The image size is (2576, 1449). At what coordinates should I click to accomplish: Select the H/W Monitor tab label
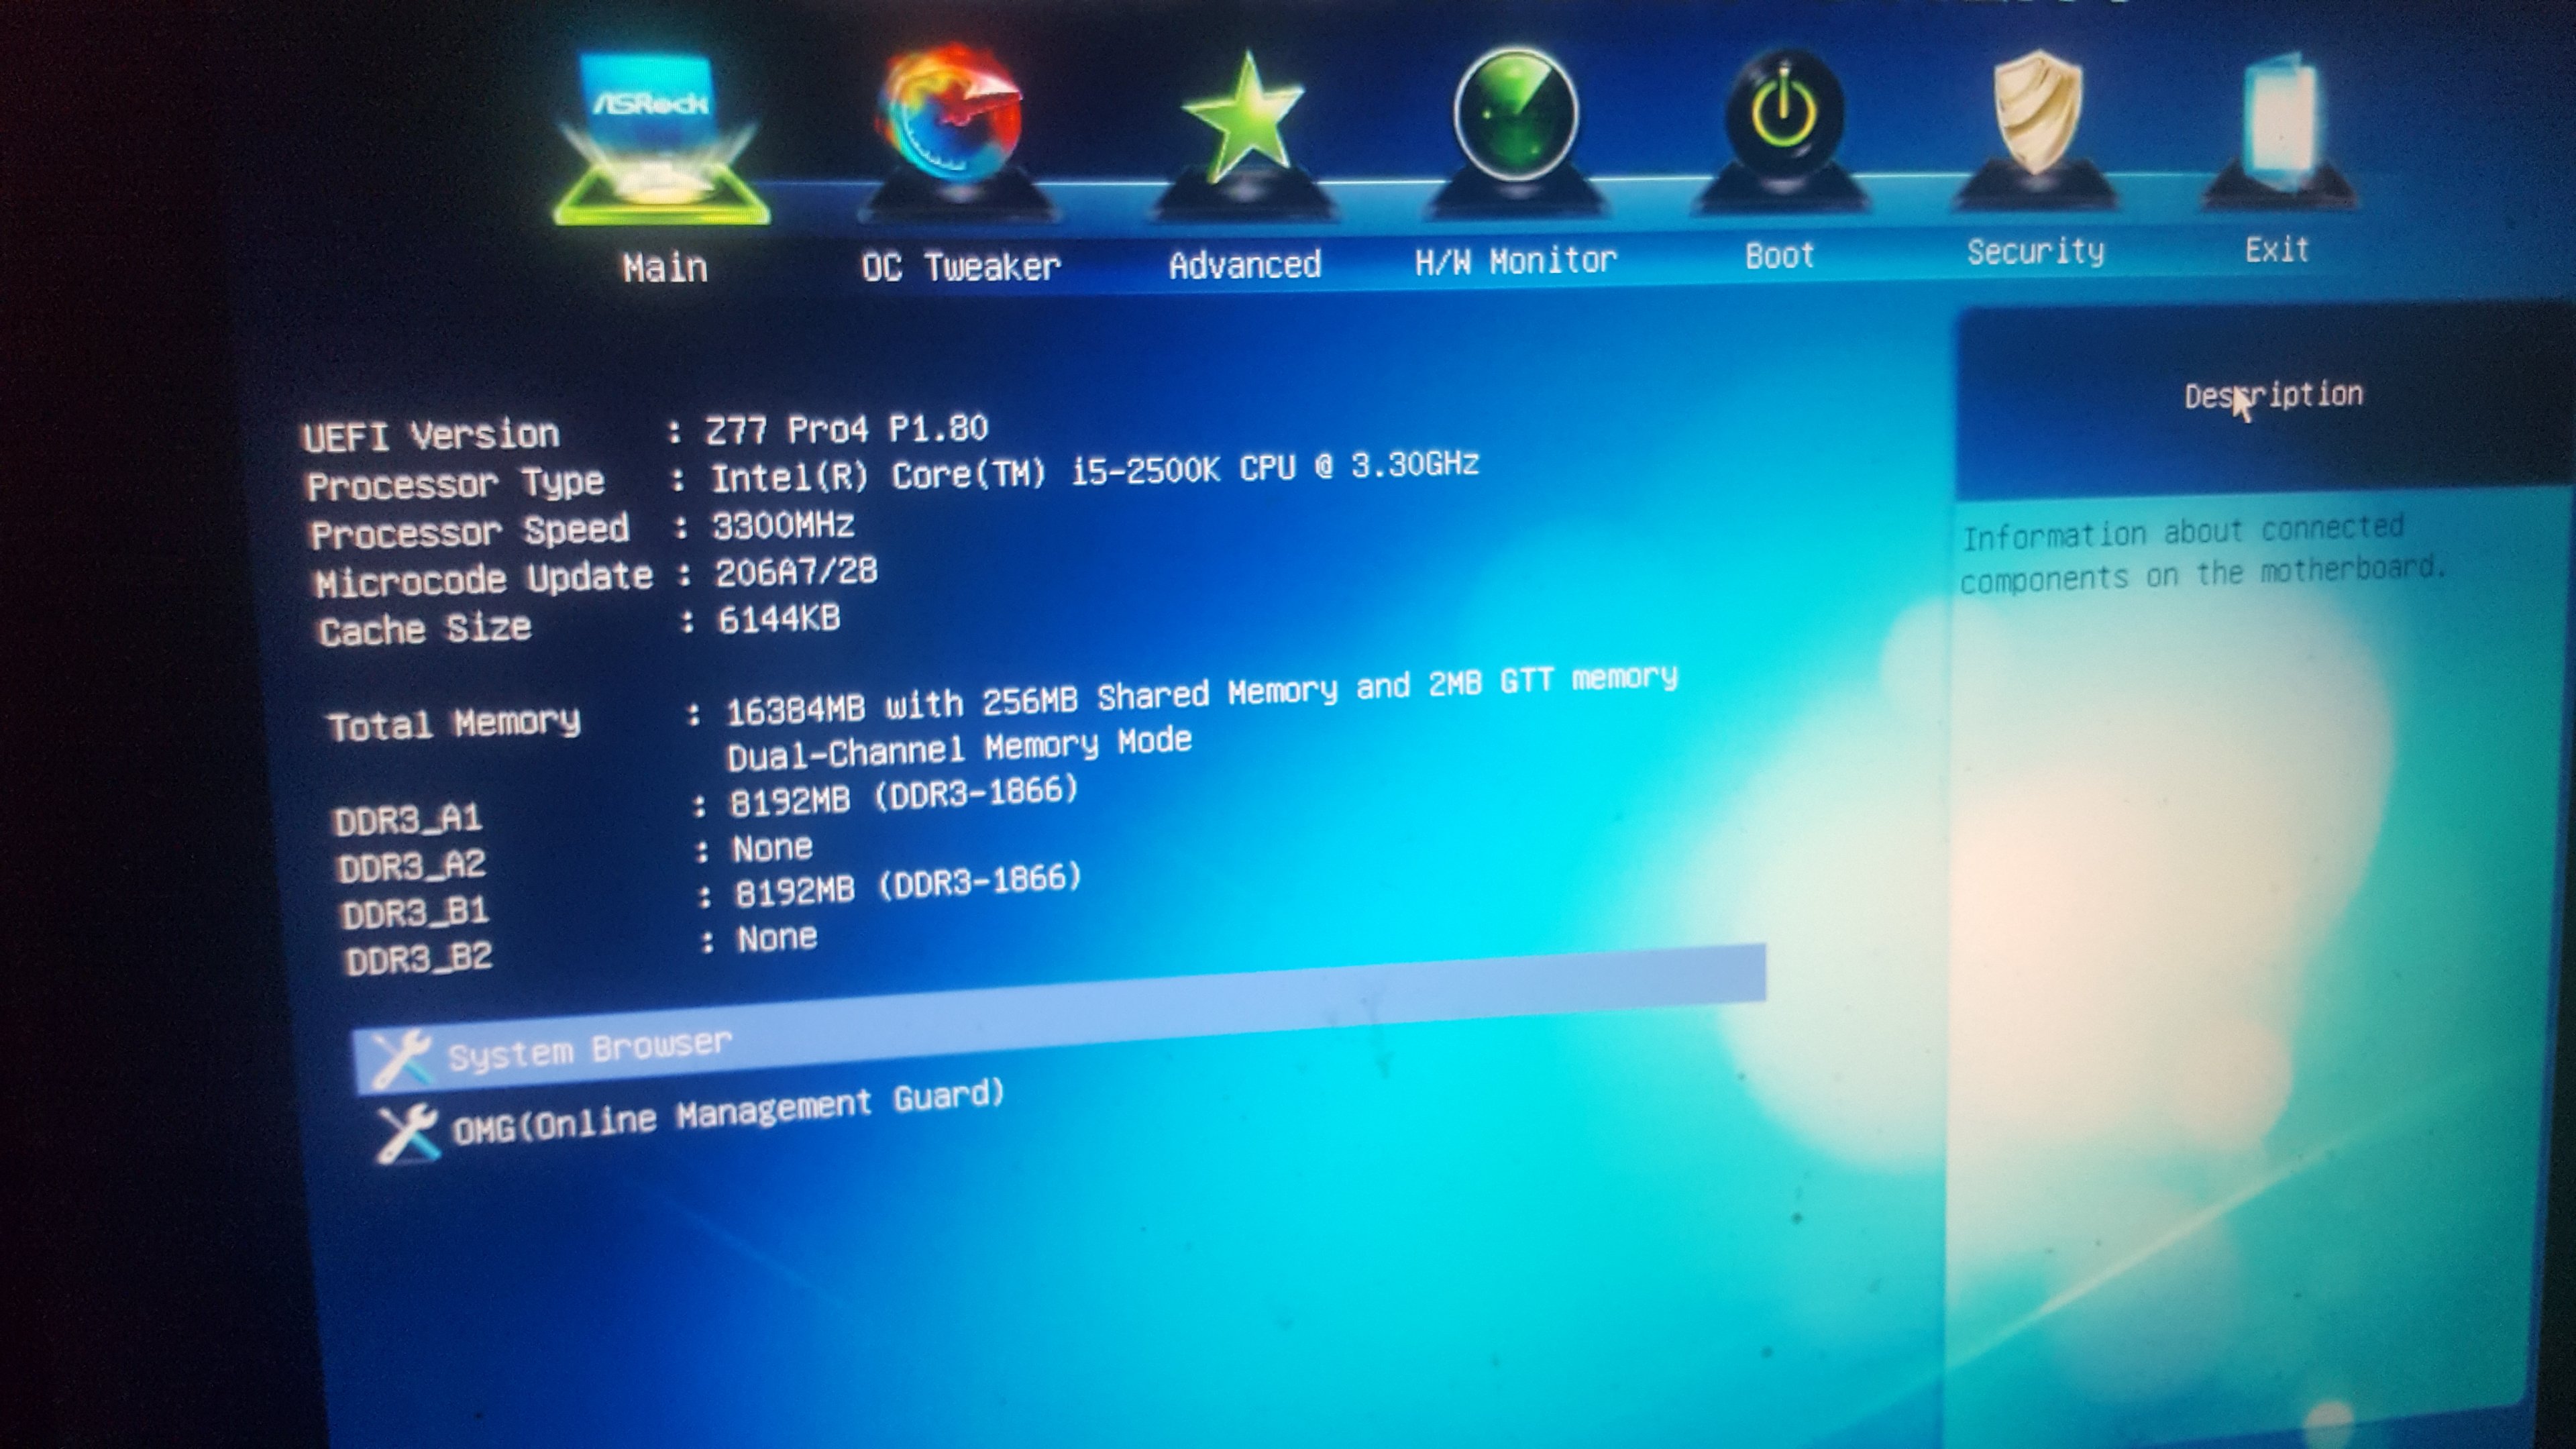coord(1515,261)
